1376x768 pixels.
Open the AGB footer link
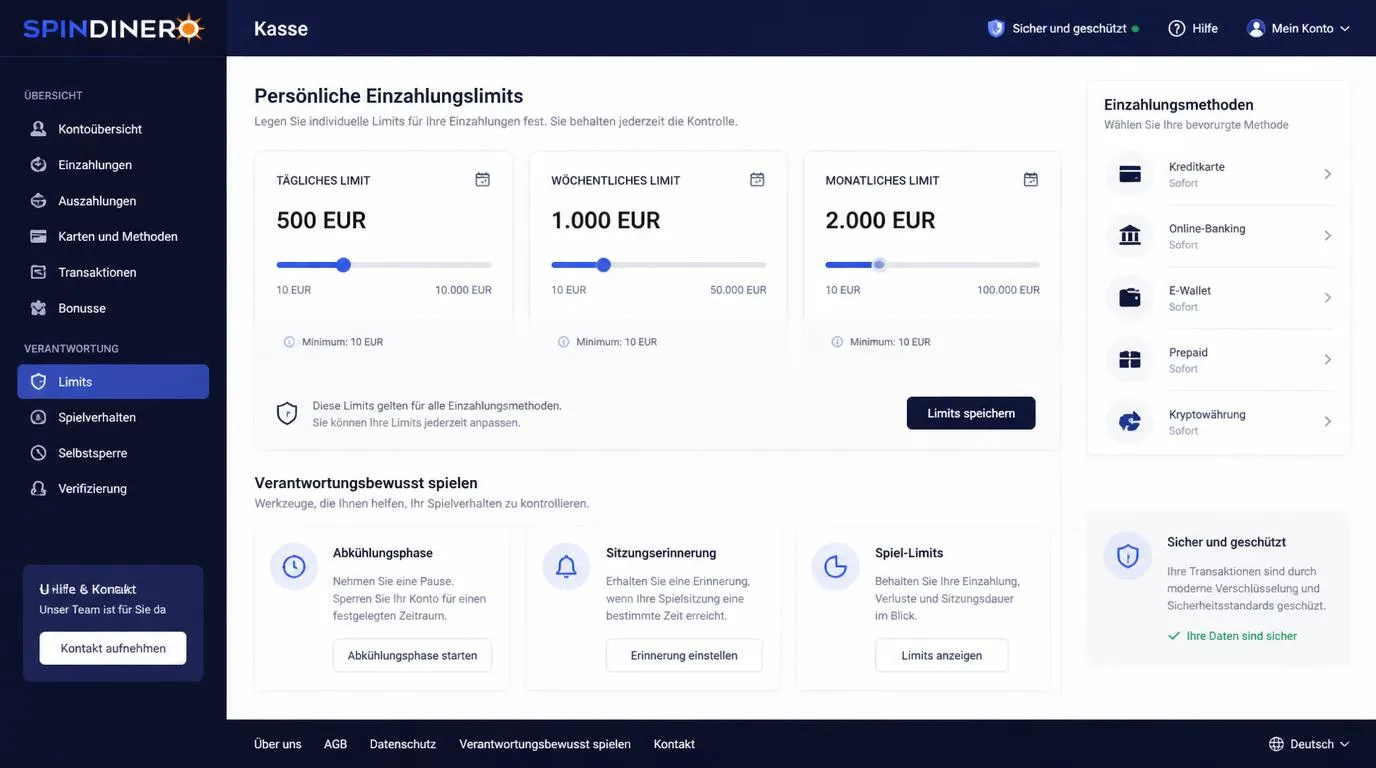coord(335,744)
